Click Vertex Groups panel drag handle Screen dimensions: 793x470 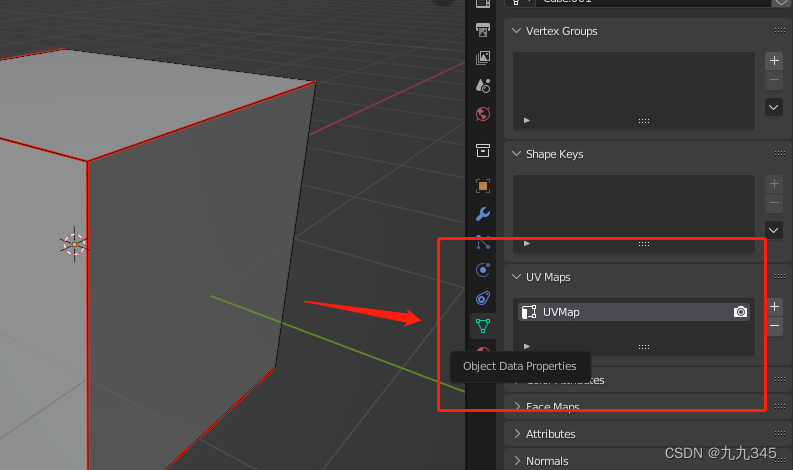point(780,31)
